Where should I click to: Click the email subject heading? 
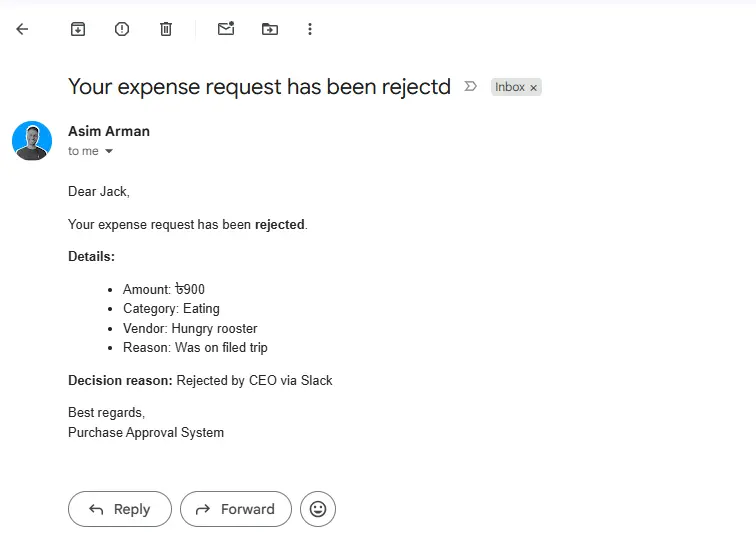259,87
